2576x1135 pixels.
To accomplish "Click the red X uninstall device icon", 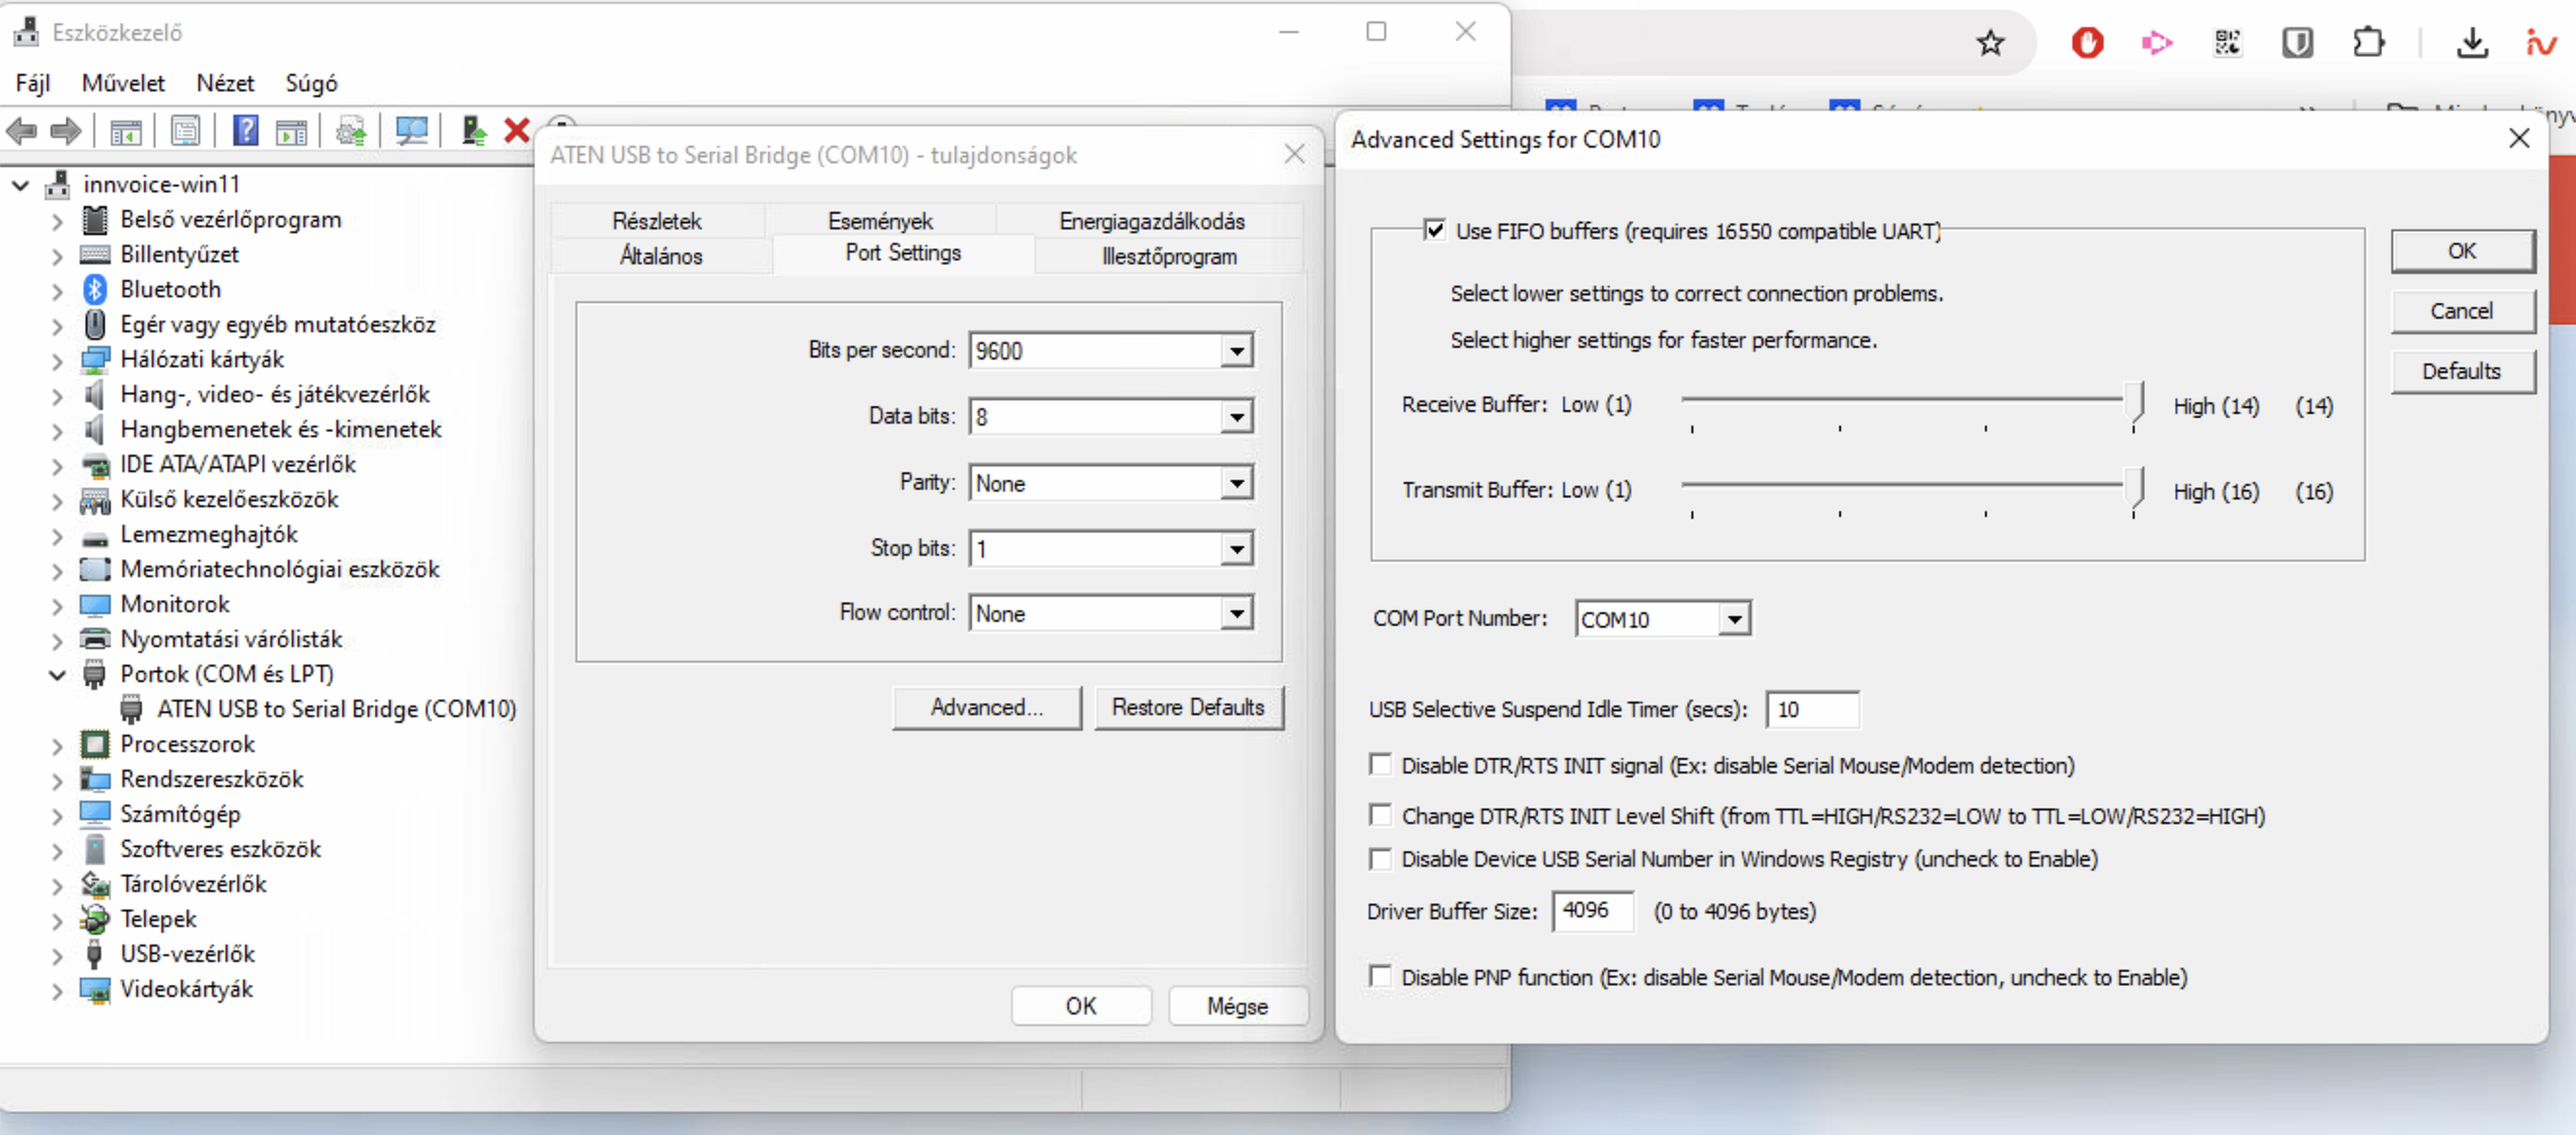I will click(516, 130).
